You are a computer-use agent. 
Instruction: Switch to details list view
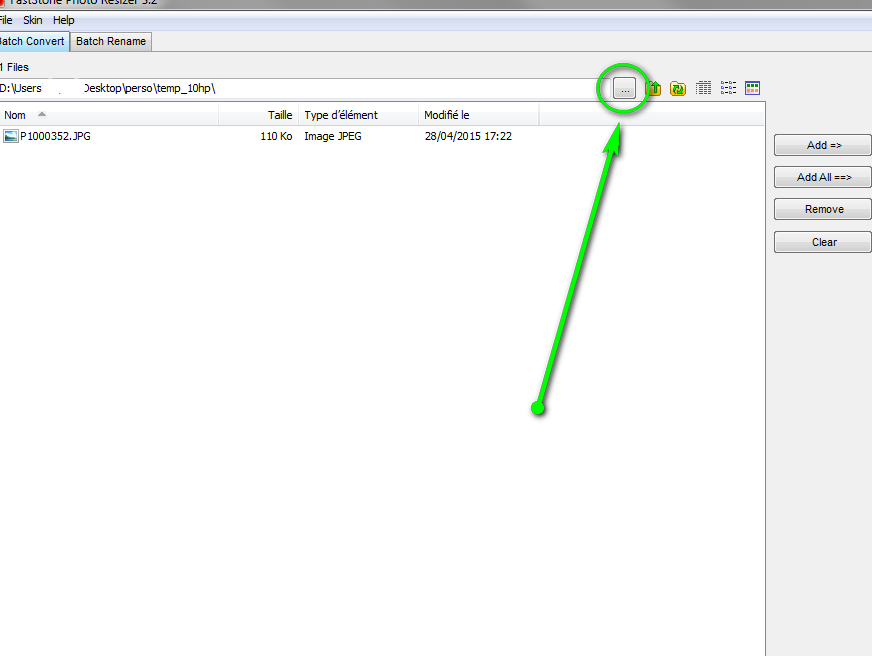[703, 88]
